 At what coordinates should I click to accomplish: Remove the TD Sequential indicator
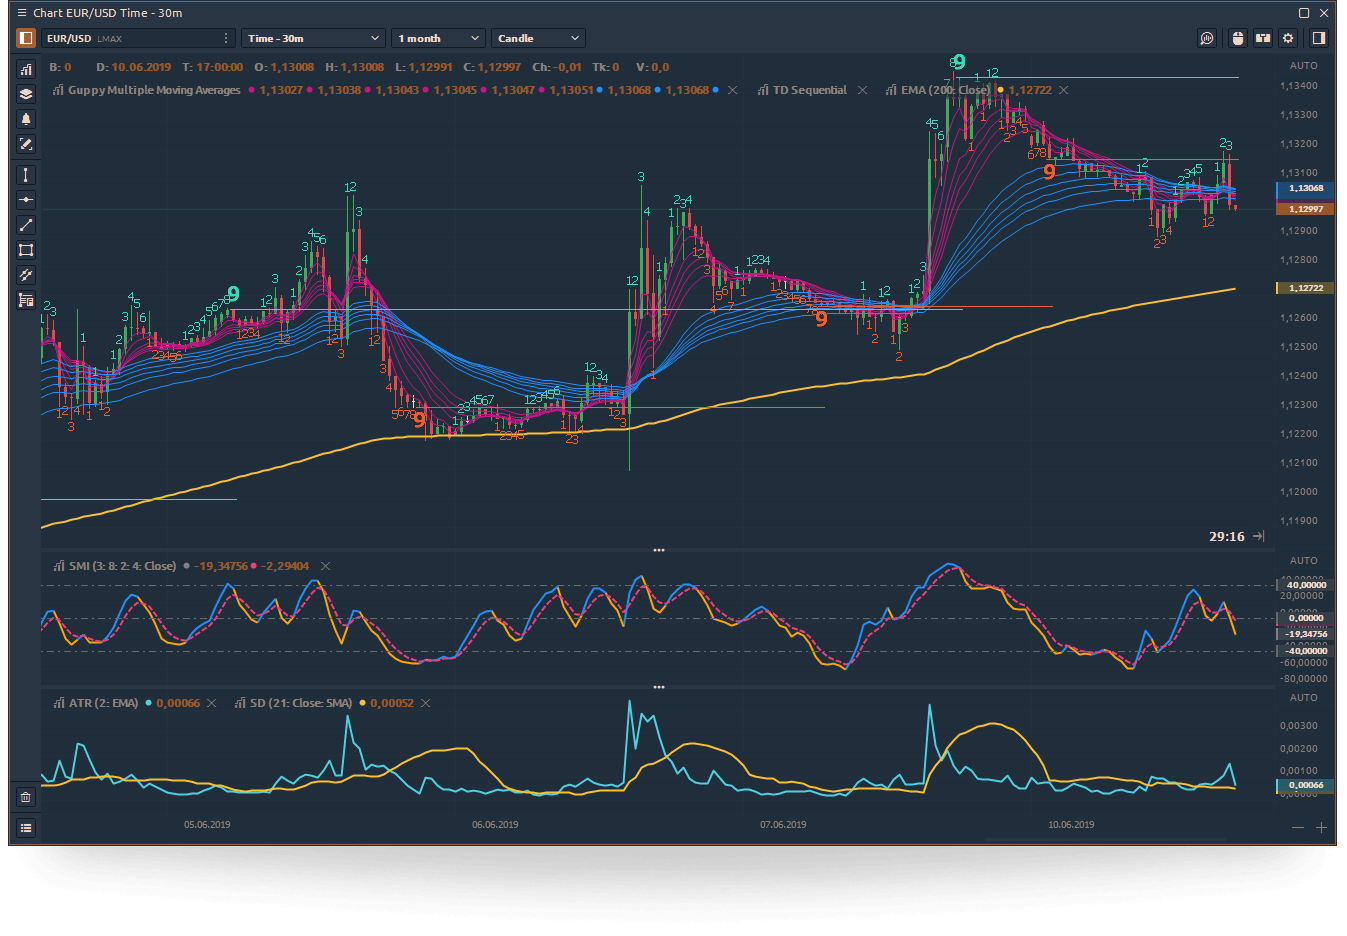(862, 90)
